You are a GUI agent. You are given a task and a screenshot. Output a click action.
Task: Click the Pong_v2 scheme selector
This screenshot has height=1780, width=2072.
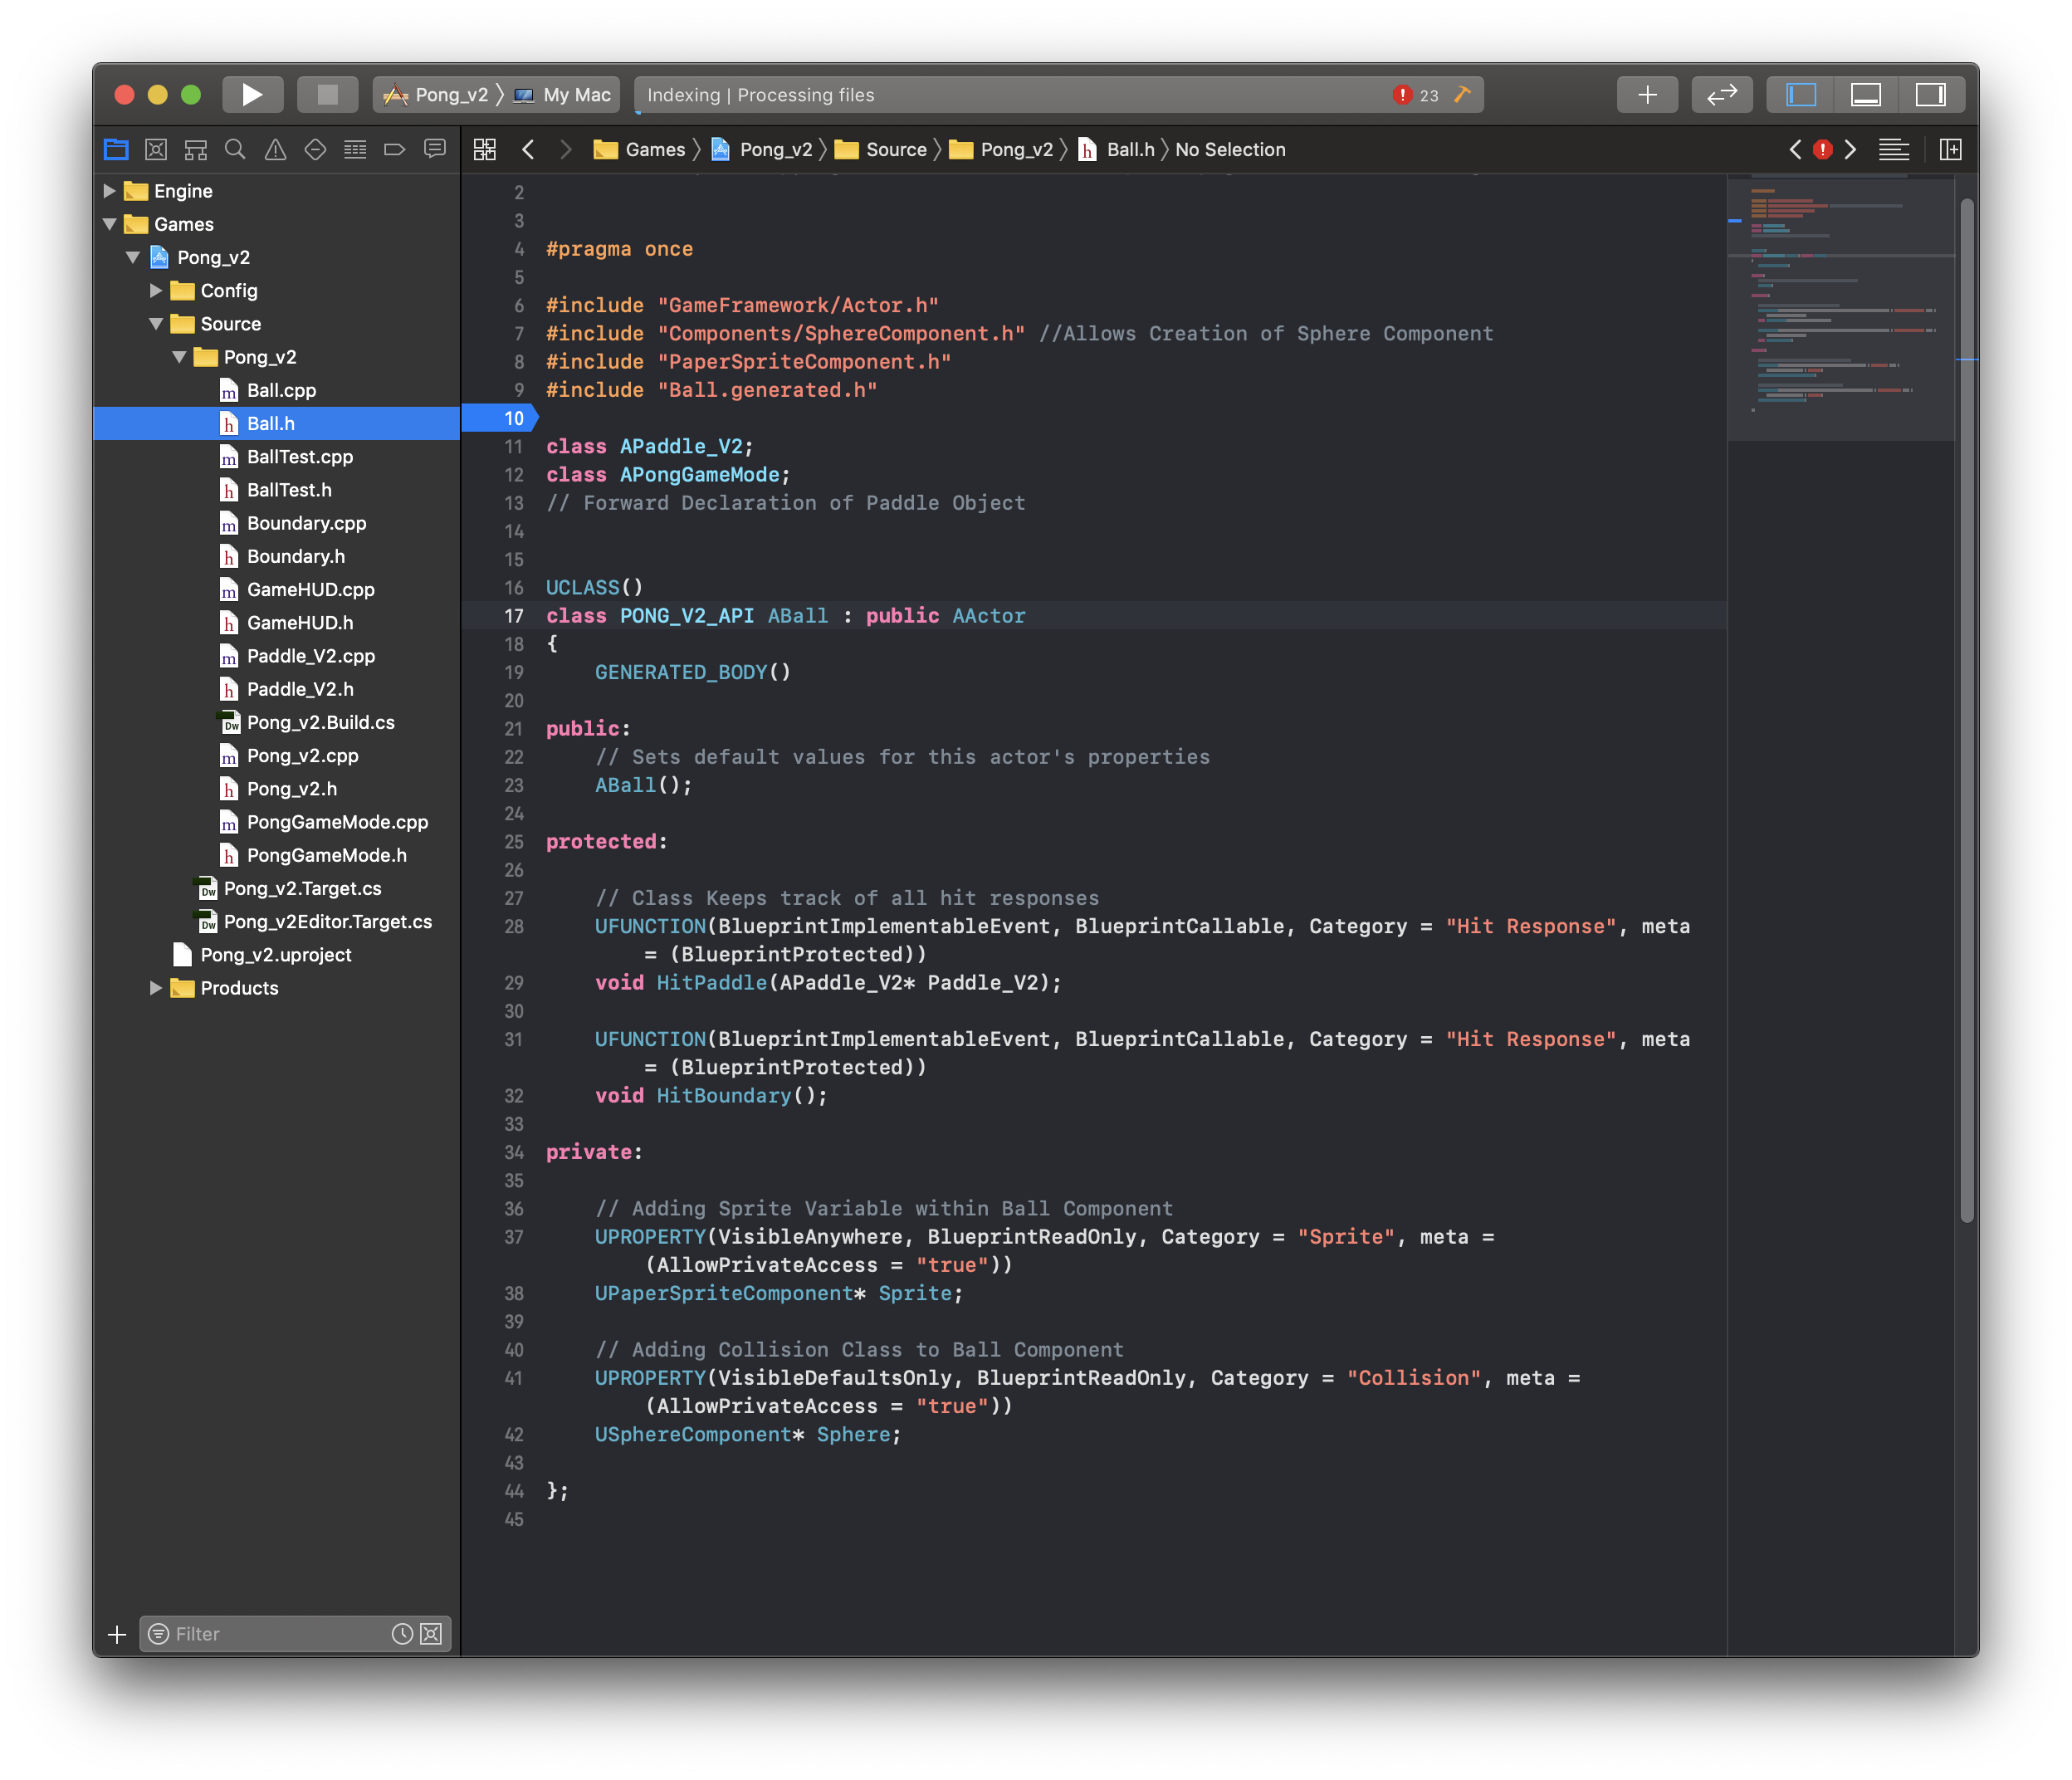coord(440,95)
